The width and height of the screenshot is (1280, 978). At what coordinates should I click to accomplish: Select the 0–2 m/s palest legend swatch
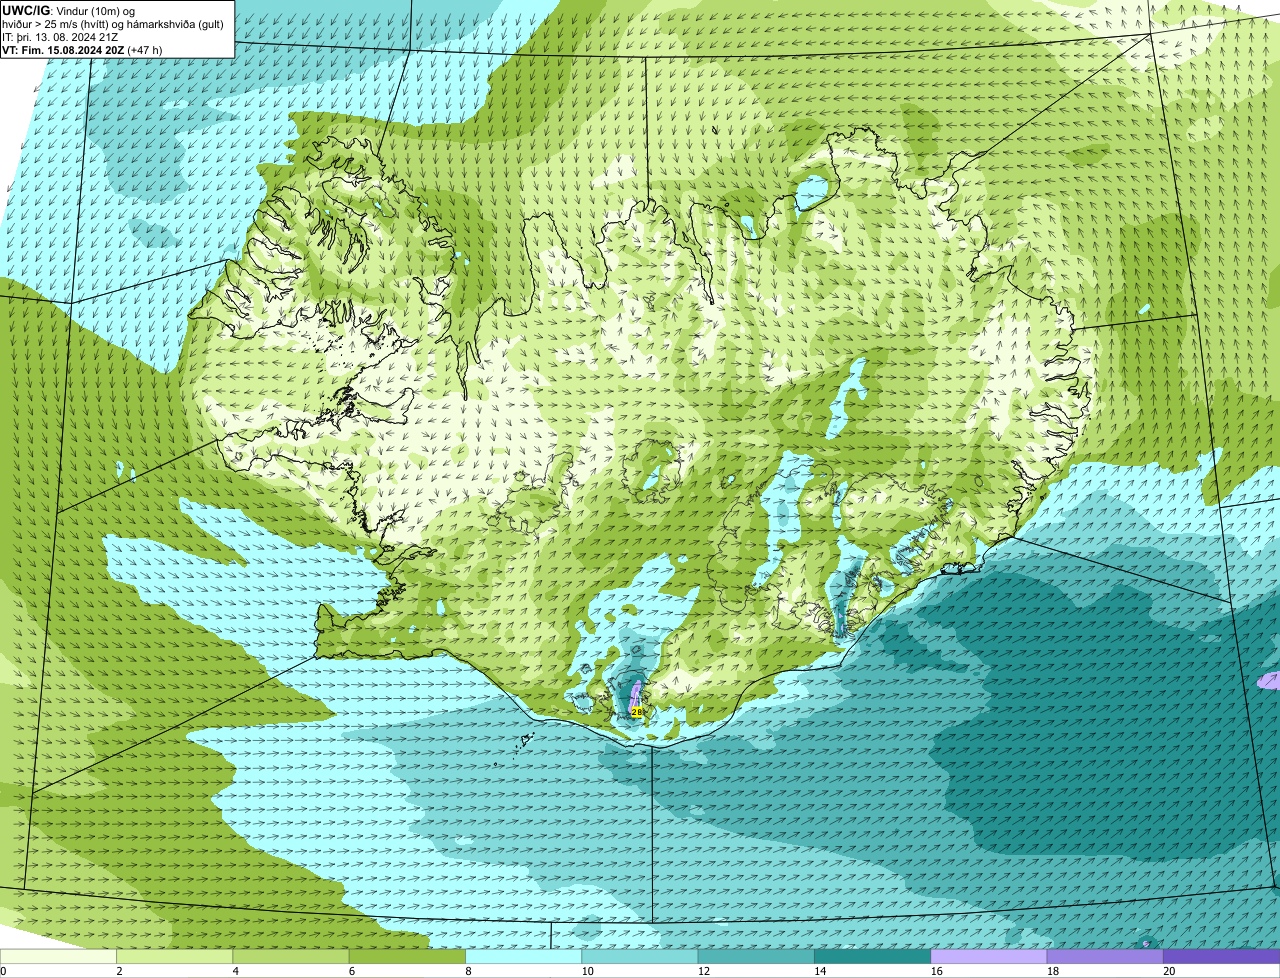tap(58, 956)
